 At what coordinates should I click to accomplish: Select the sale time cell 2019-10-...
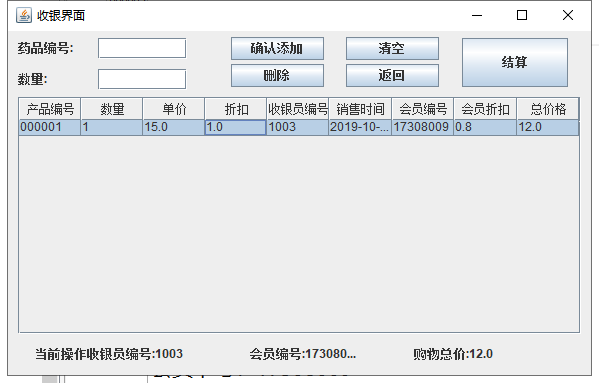tap(360, 127)
